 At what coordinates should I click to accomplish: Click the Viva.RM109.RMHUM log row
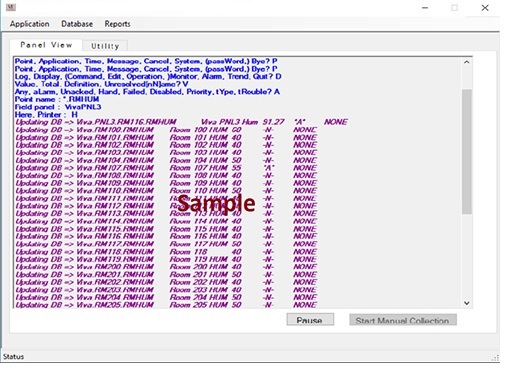click(x=166, y=183)
